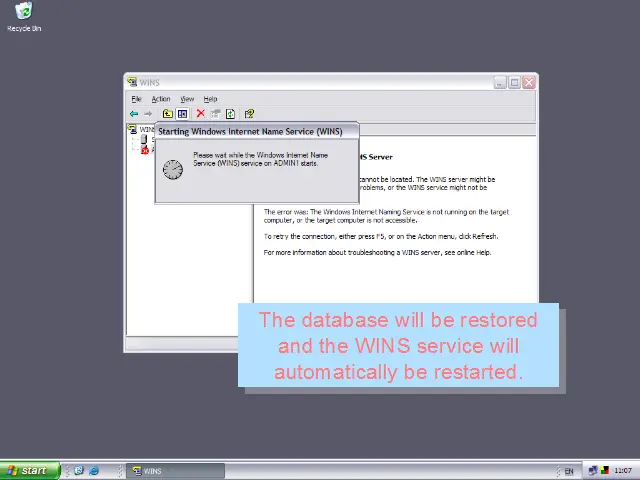Select the server node with red error icon
The height and width of the screenshot is (480, 640).
145,150
